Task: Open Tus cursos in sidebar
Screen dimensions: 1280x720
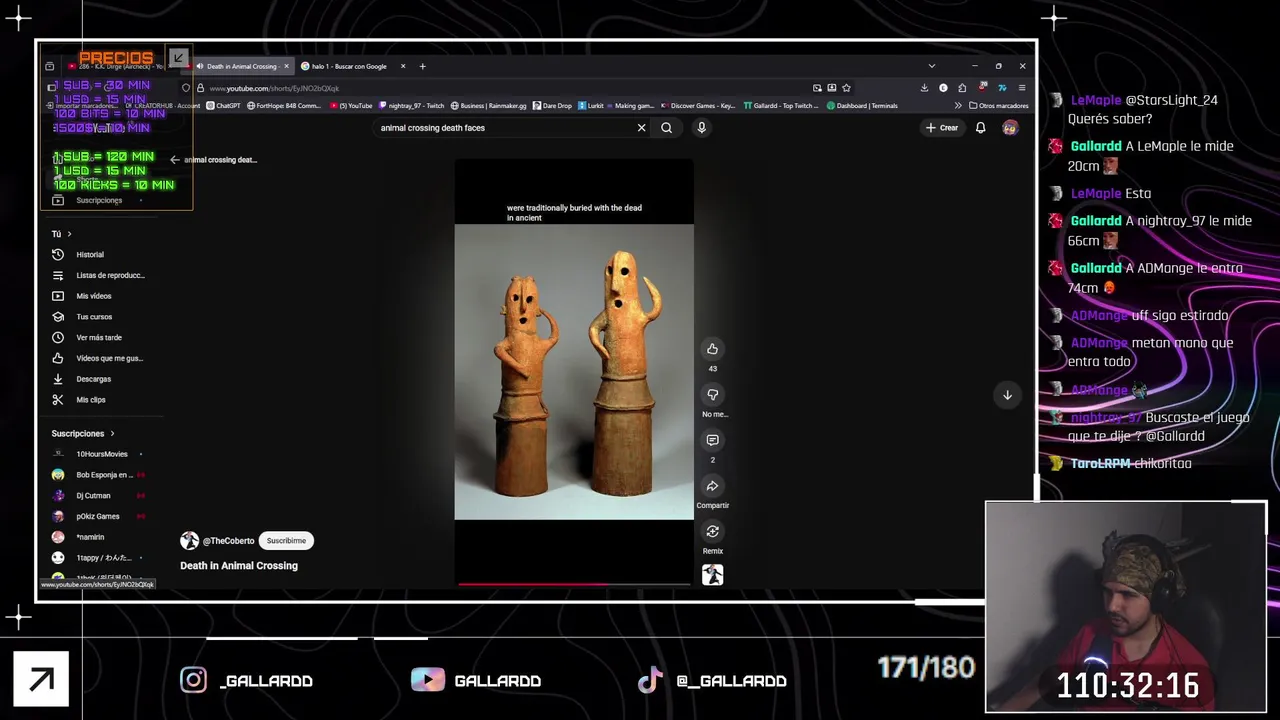Action: pos(95,317)
